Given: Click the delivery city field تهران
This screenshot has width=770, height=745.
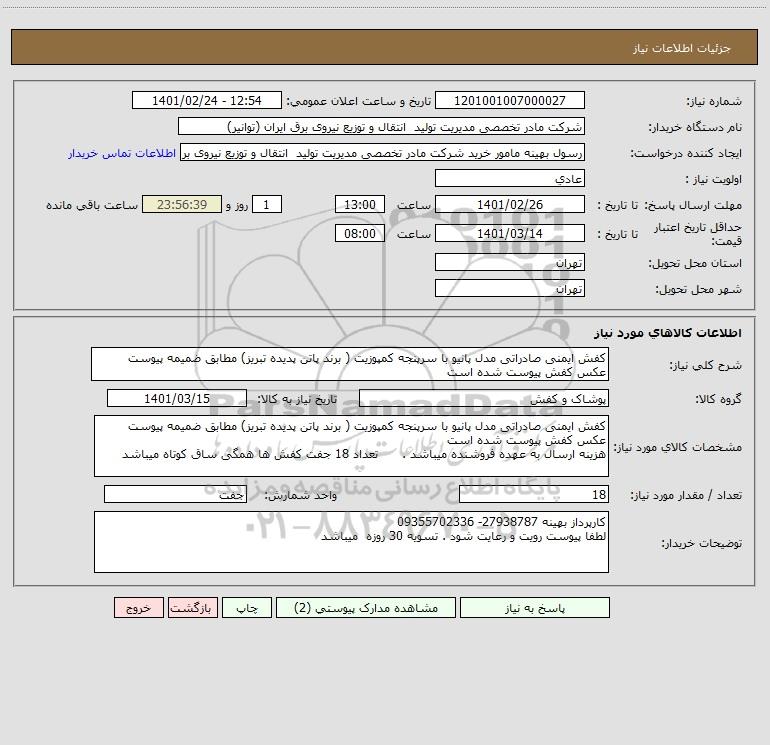Looking at the screenshot, I should 510,288.
